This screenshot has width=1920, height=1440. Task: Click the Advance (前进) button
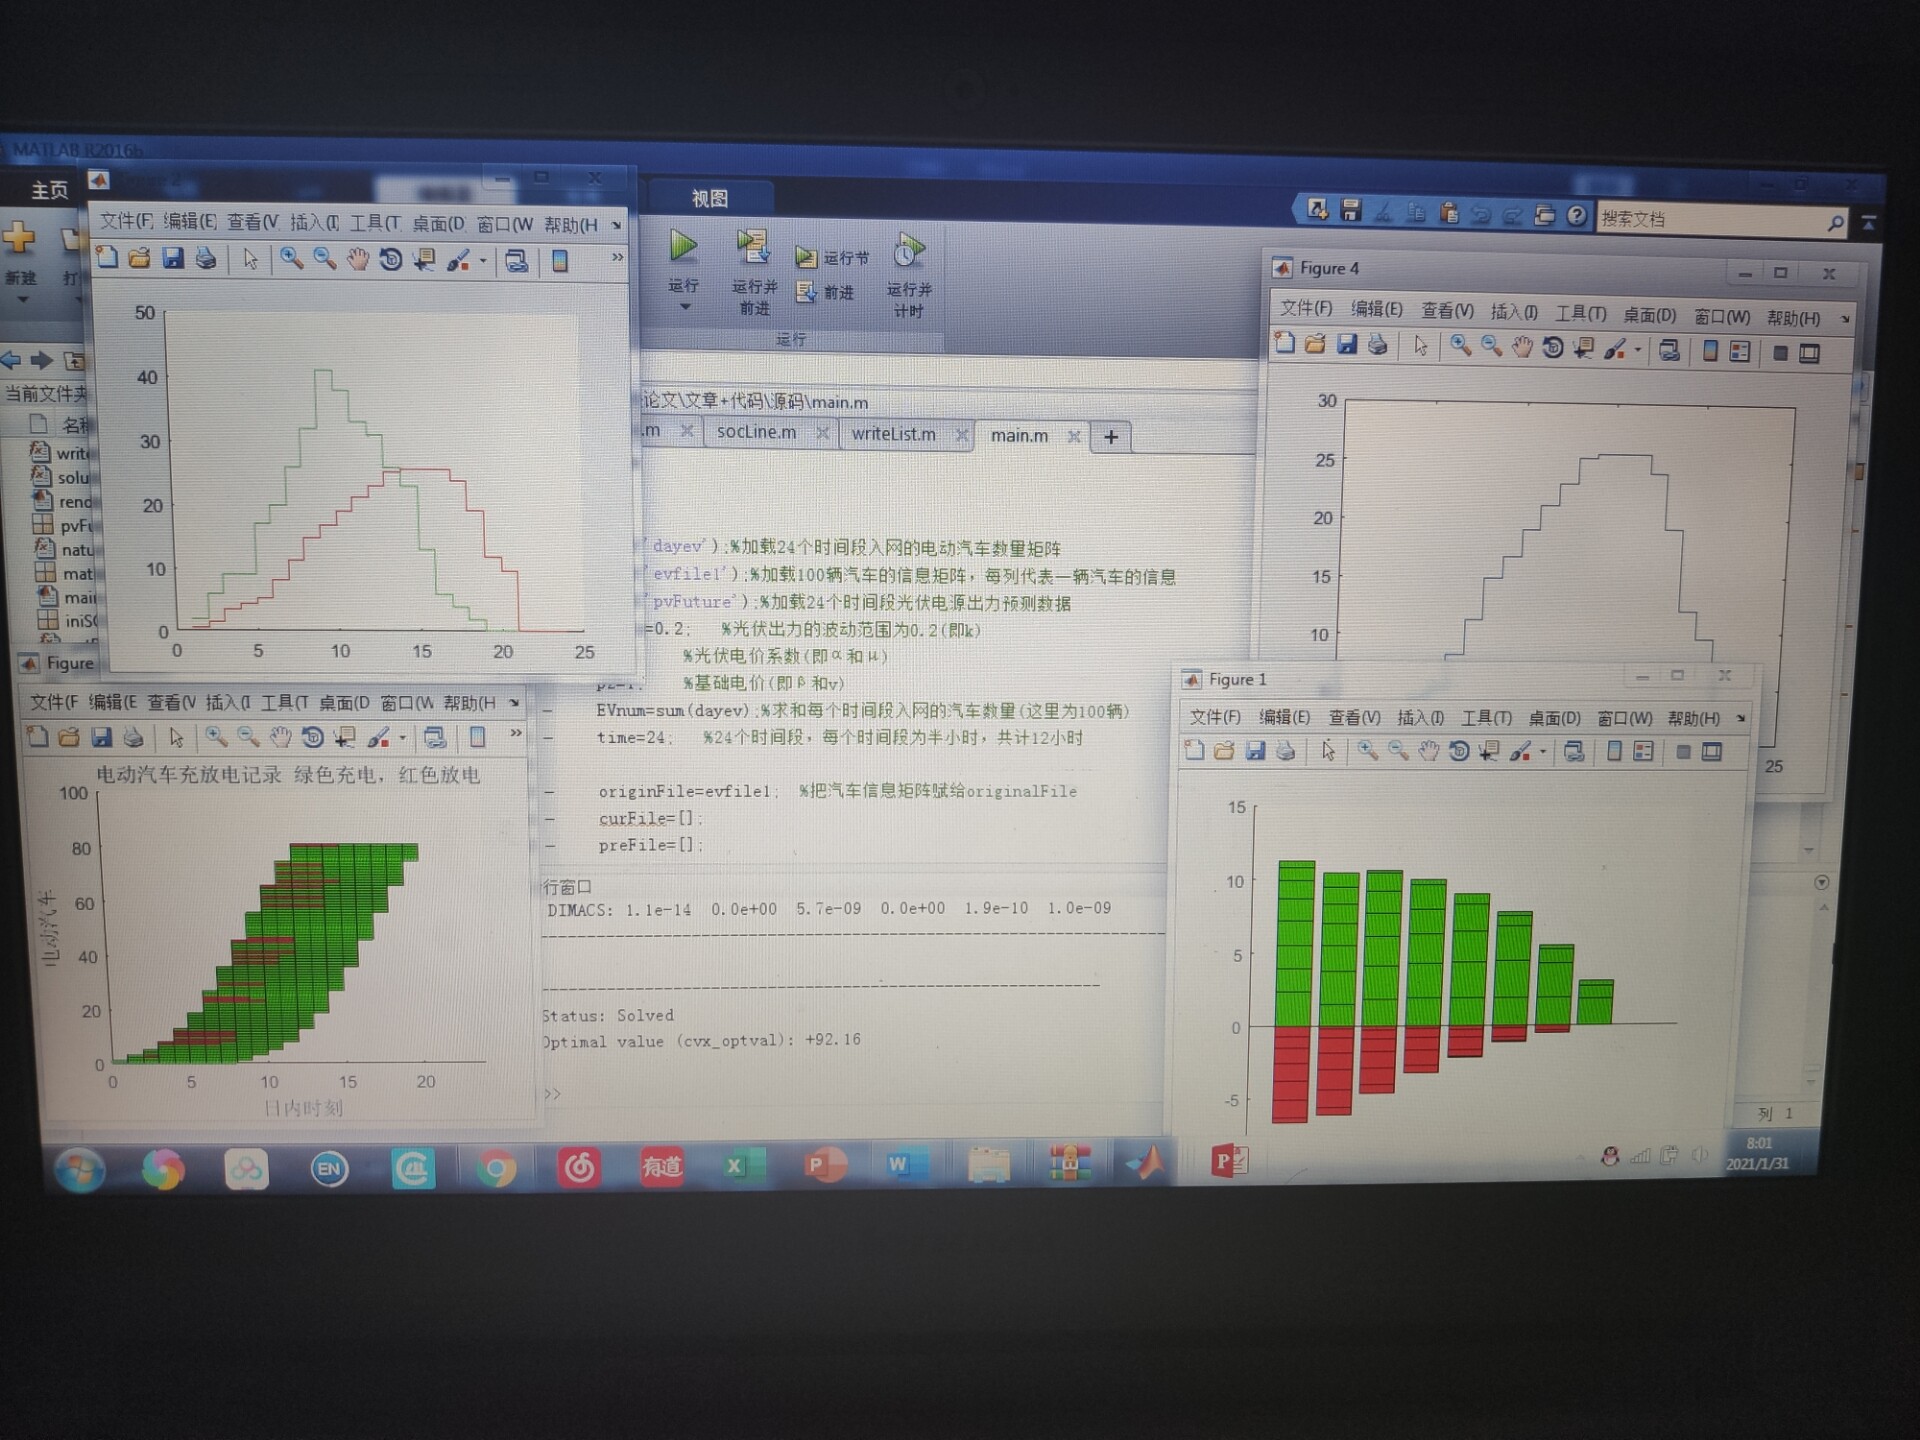click(x=826, y=292)
